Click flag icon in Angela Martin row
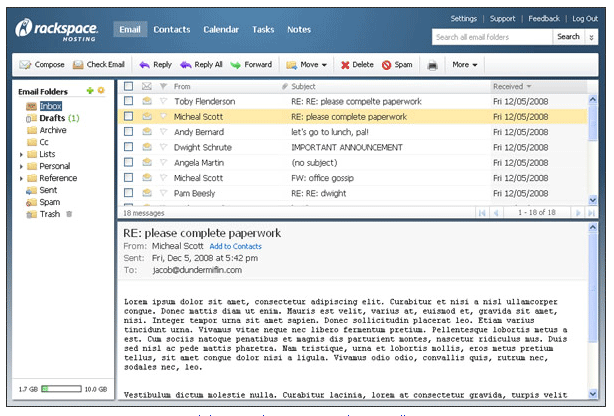The width and height of the screenshot is (614, 416). click(163, 162)
